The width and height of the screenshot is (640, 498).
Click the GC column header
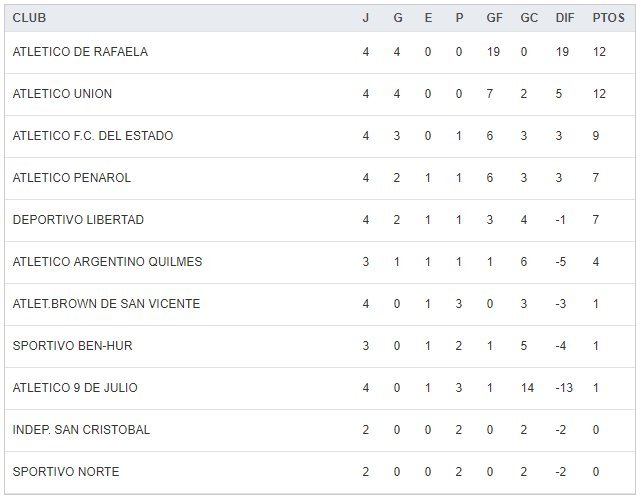[529, 18]
